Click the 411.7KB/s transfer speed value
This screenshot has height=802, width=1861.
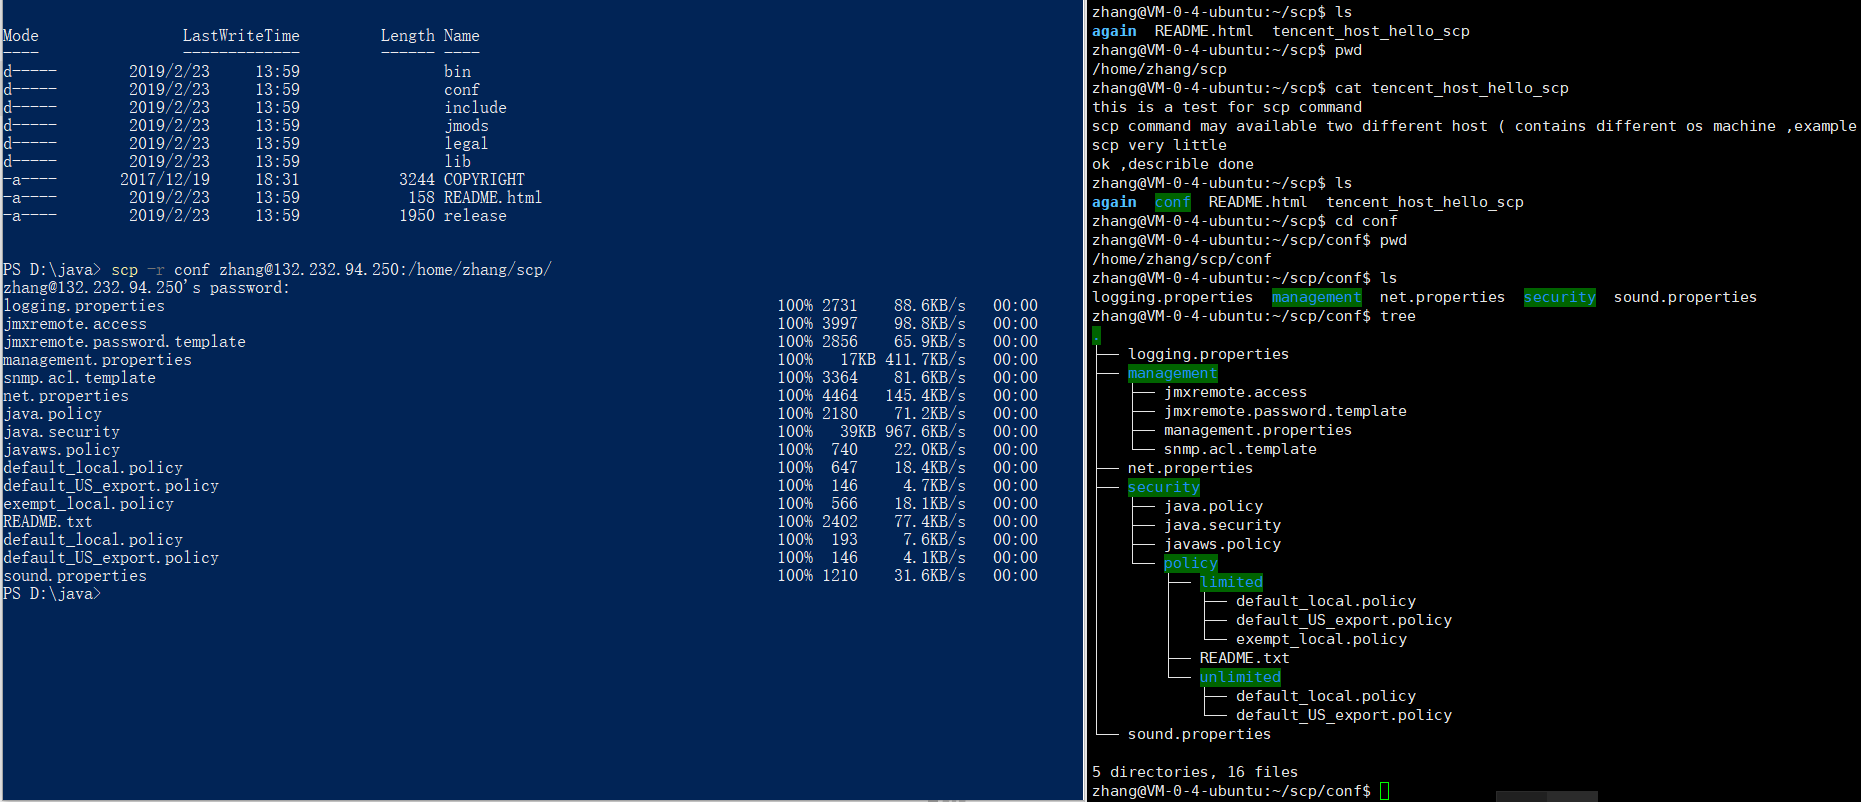[x=925, y=360]
